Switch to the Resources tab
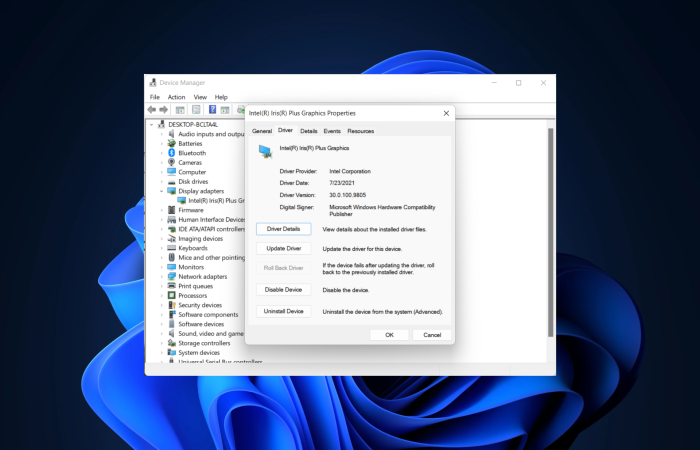The height and width of the screenshot is (450, 700). coord(360,131)
